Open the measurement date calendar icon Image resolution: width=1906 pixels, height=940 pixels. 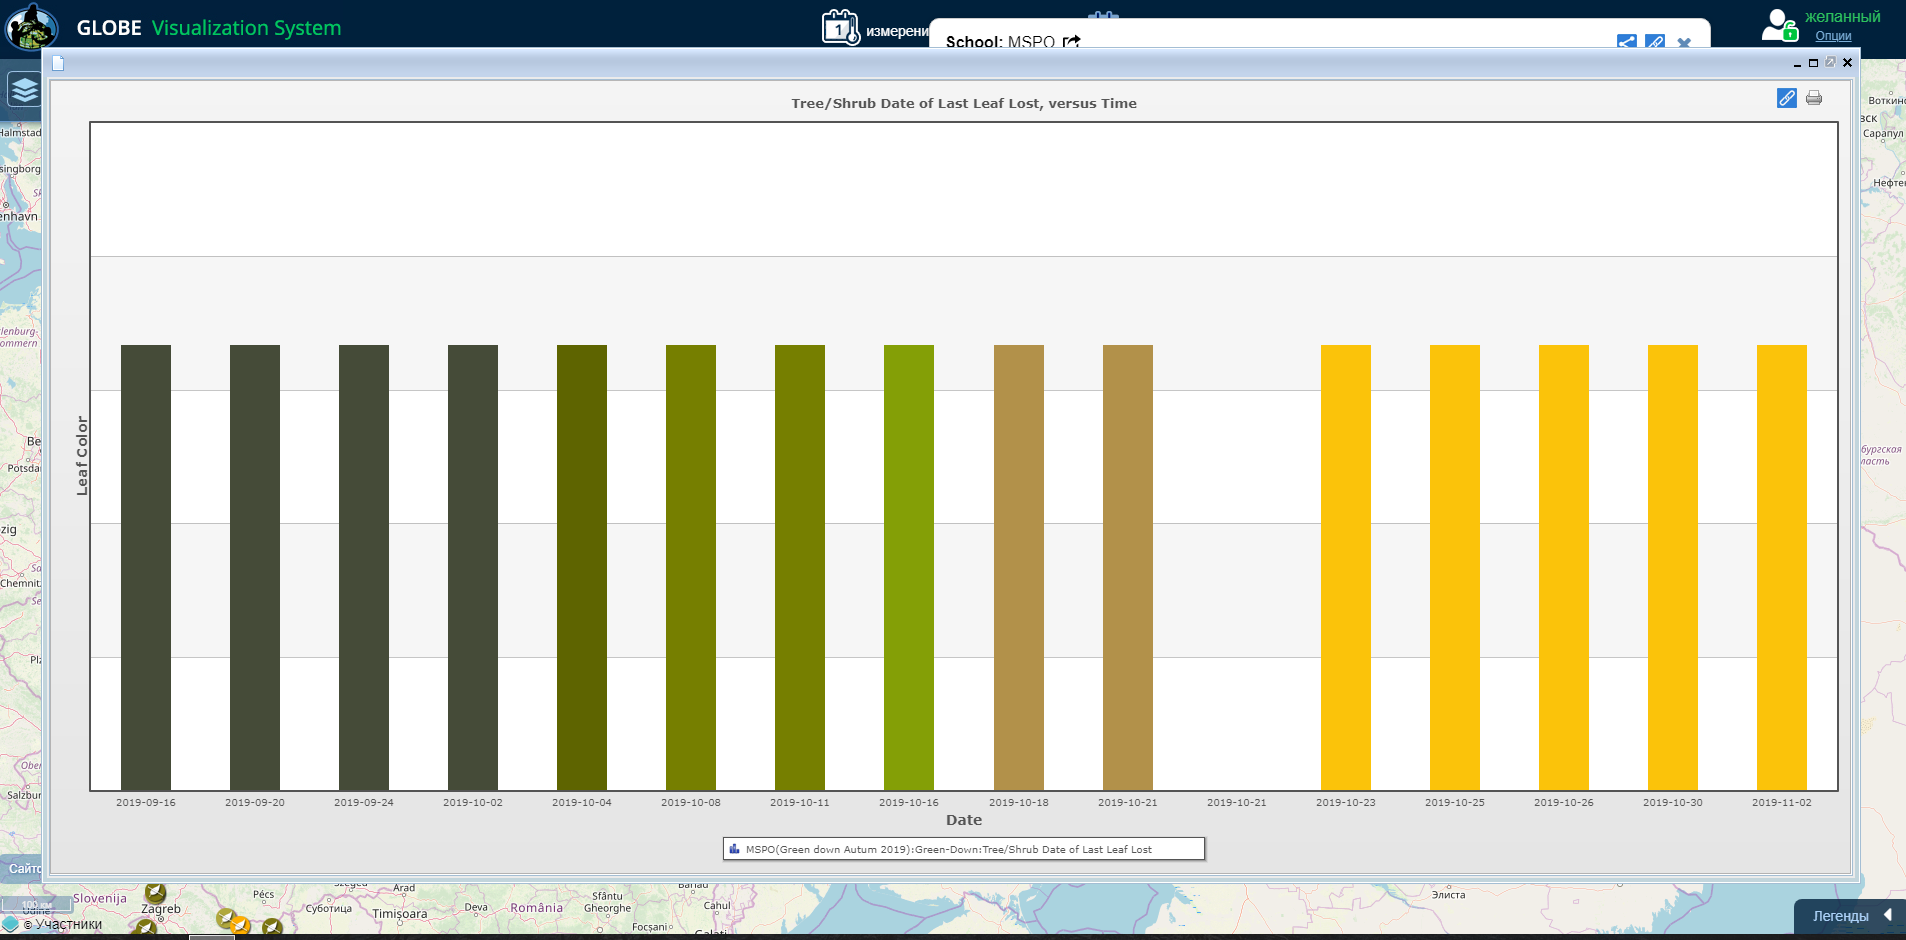click(840, 28)
